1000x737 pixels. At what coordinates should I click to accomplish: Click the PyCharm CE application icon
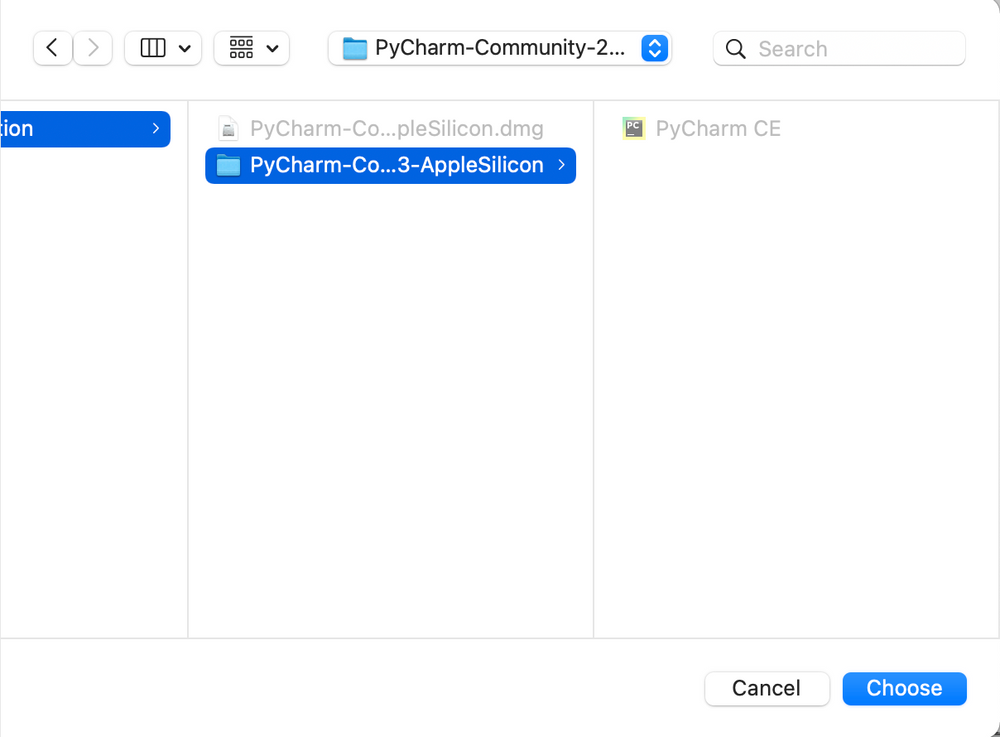click(633, 128)
